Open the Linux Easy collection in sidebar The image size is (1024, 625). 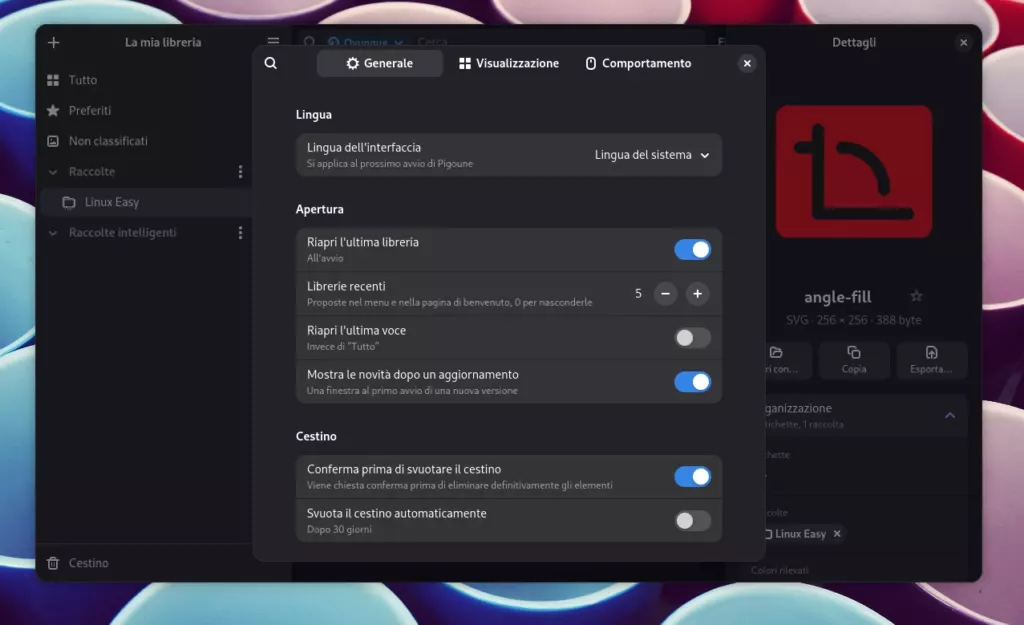(146, 202)
